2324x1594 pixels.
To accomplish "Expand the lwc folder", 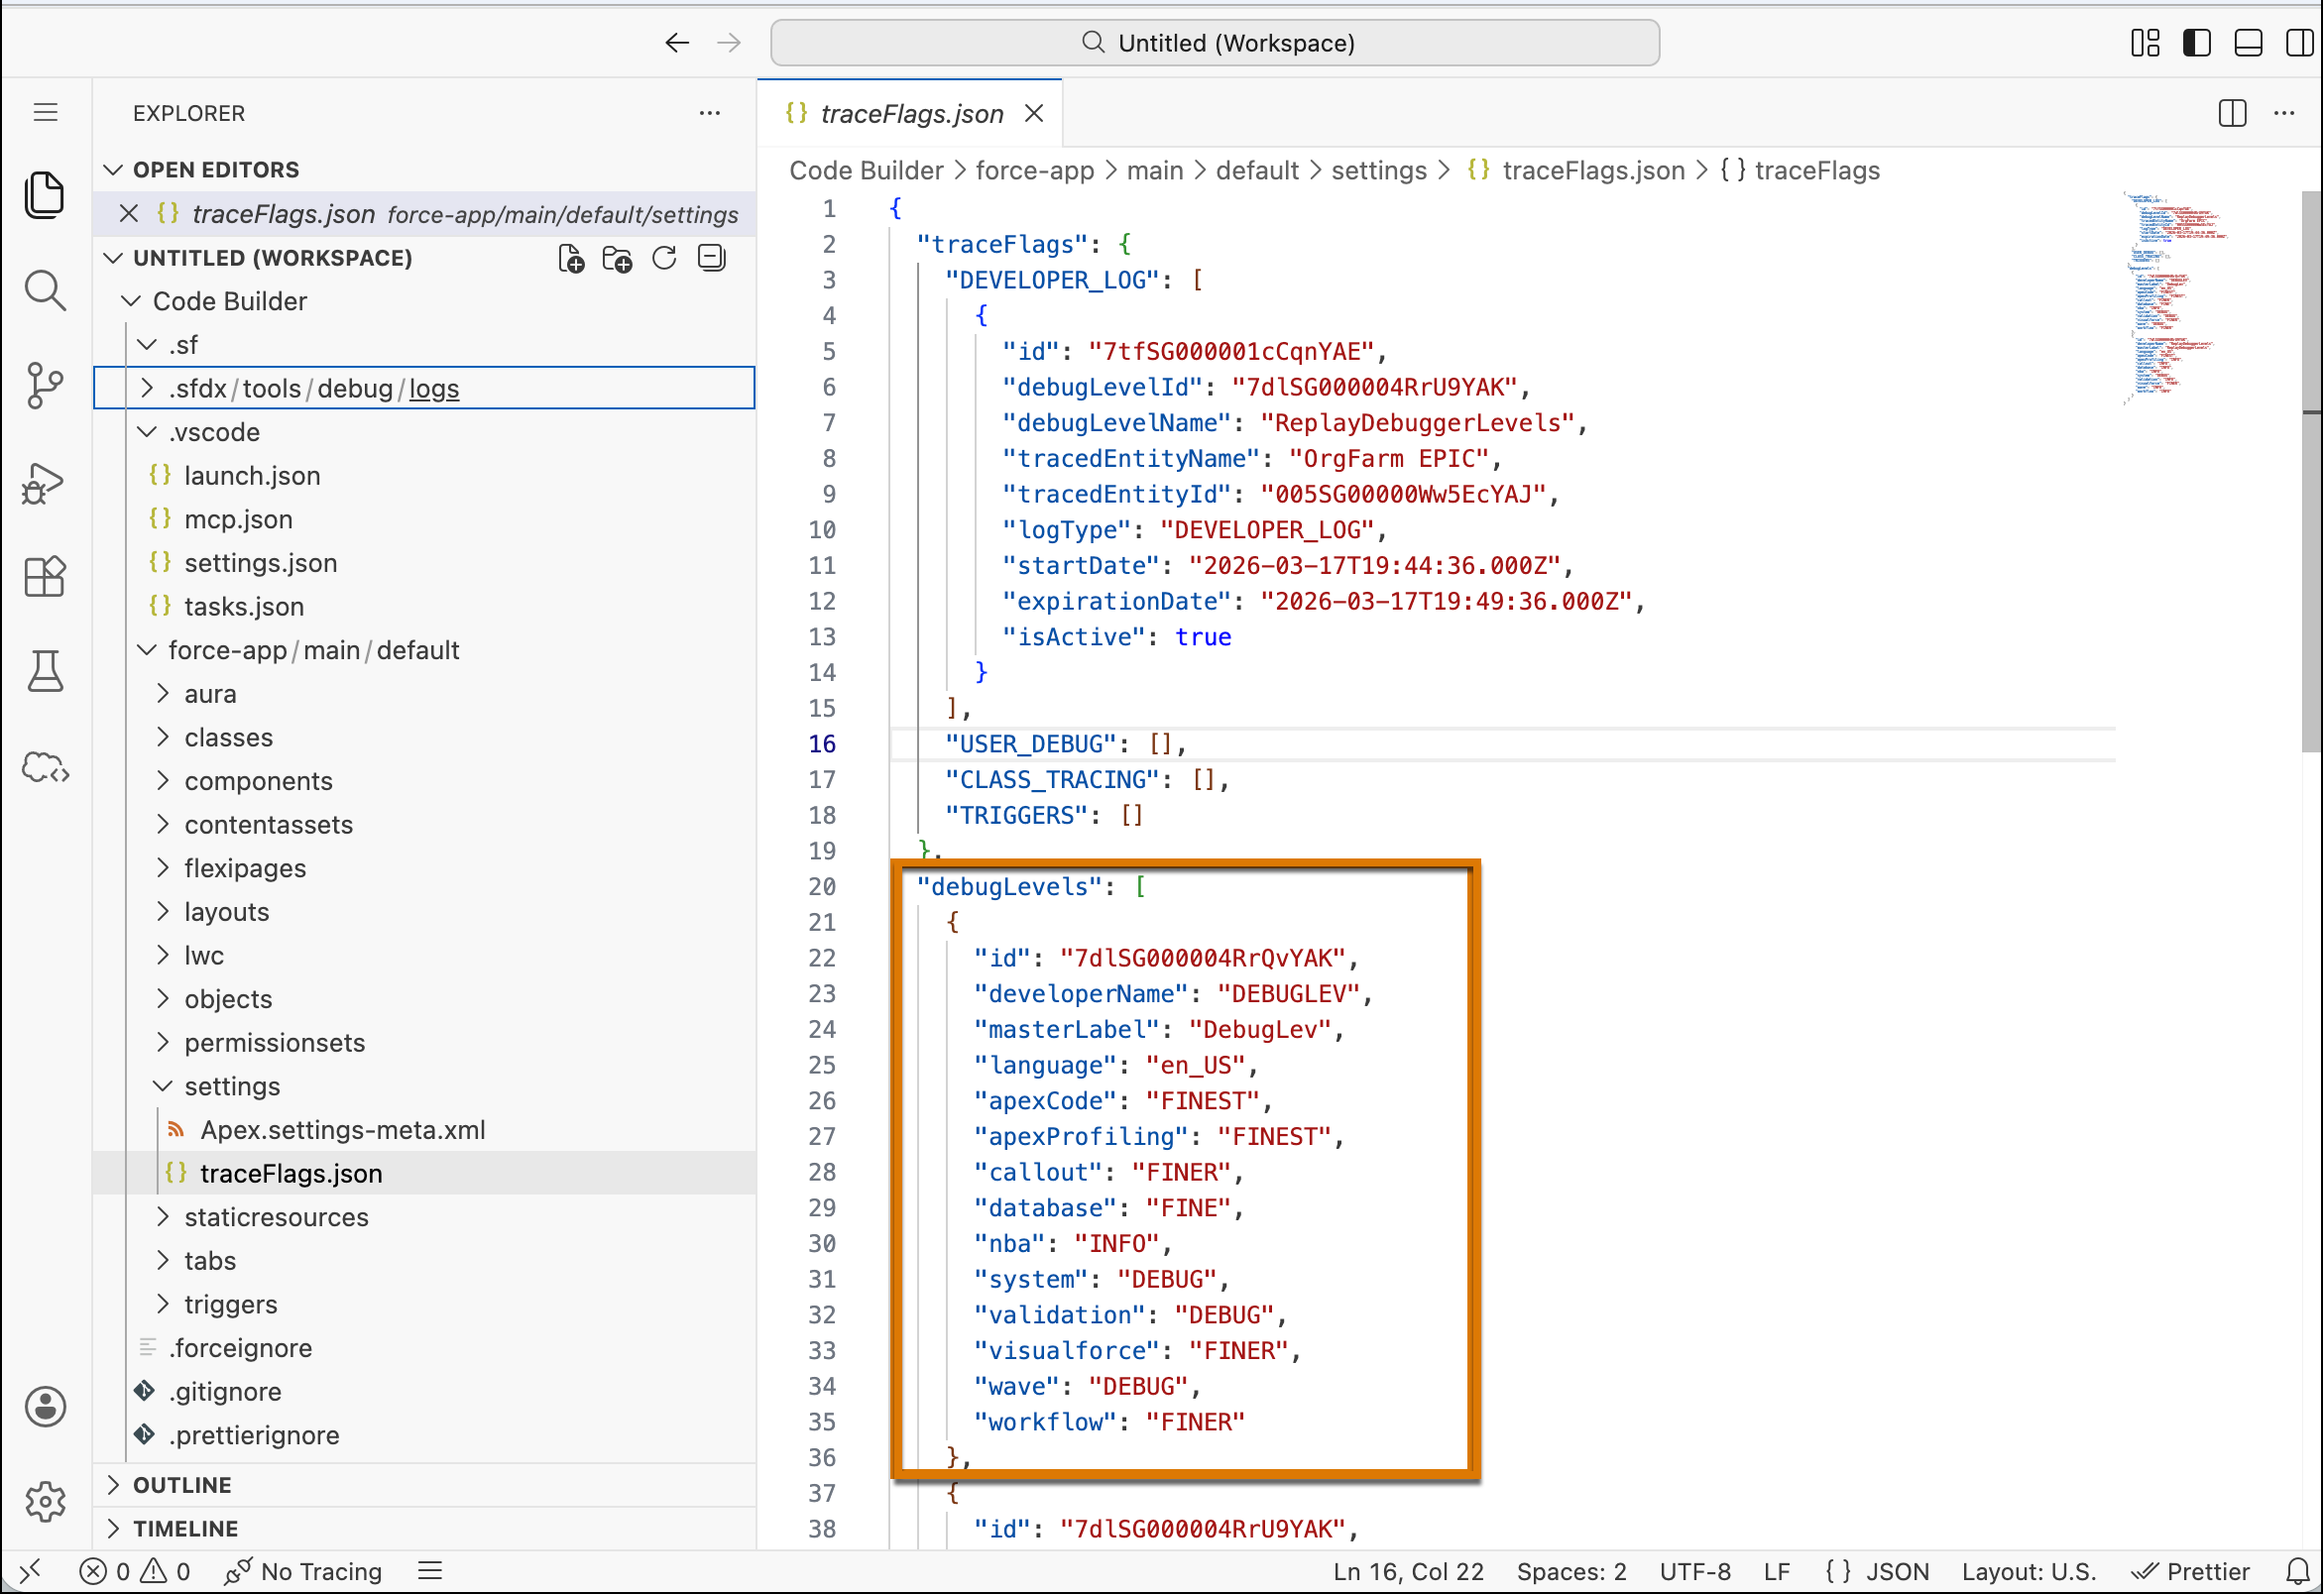I will 163,955.
